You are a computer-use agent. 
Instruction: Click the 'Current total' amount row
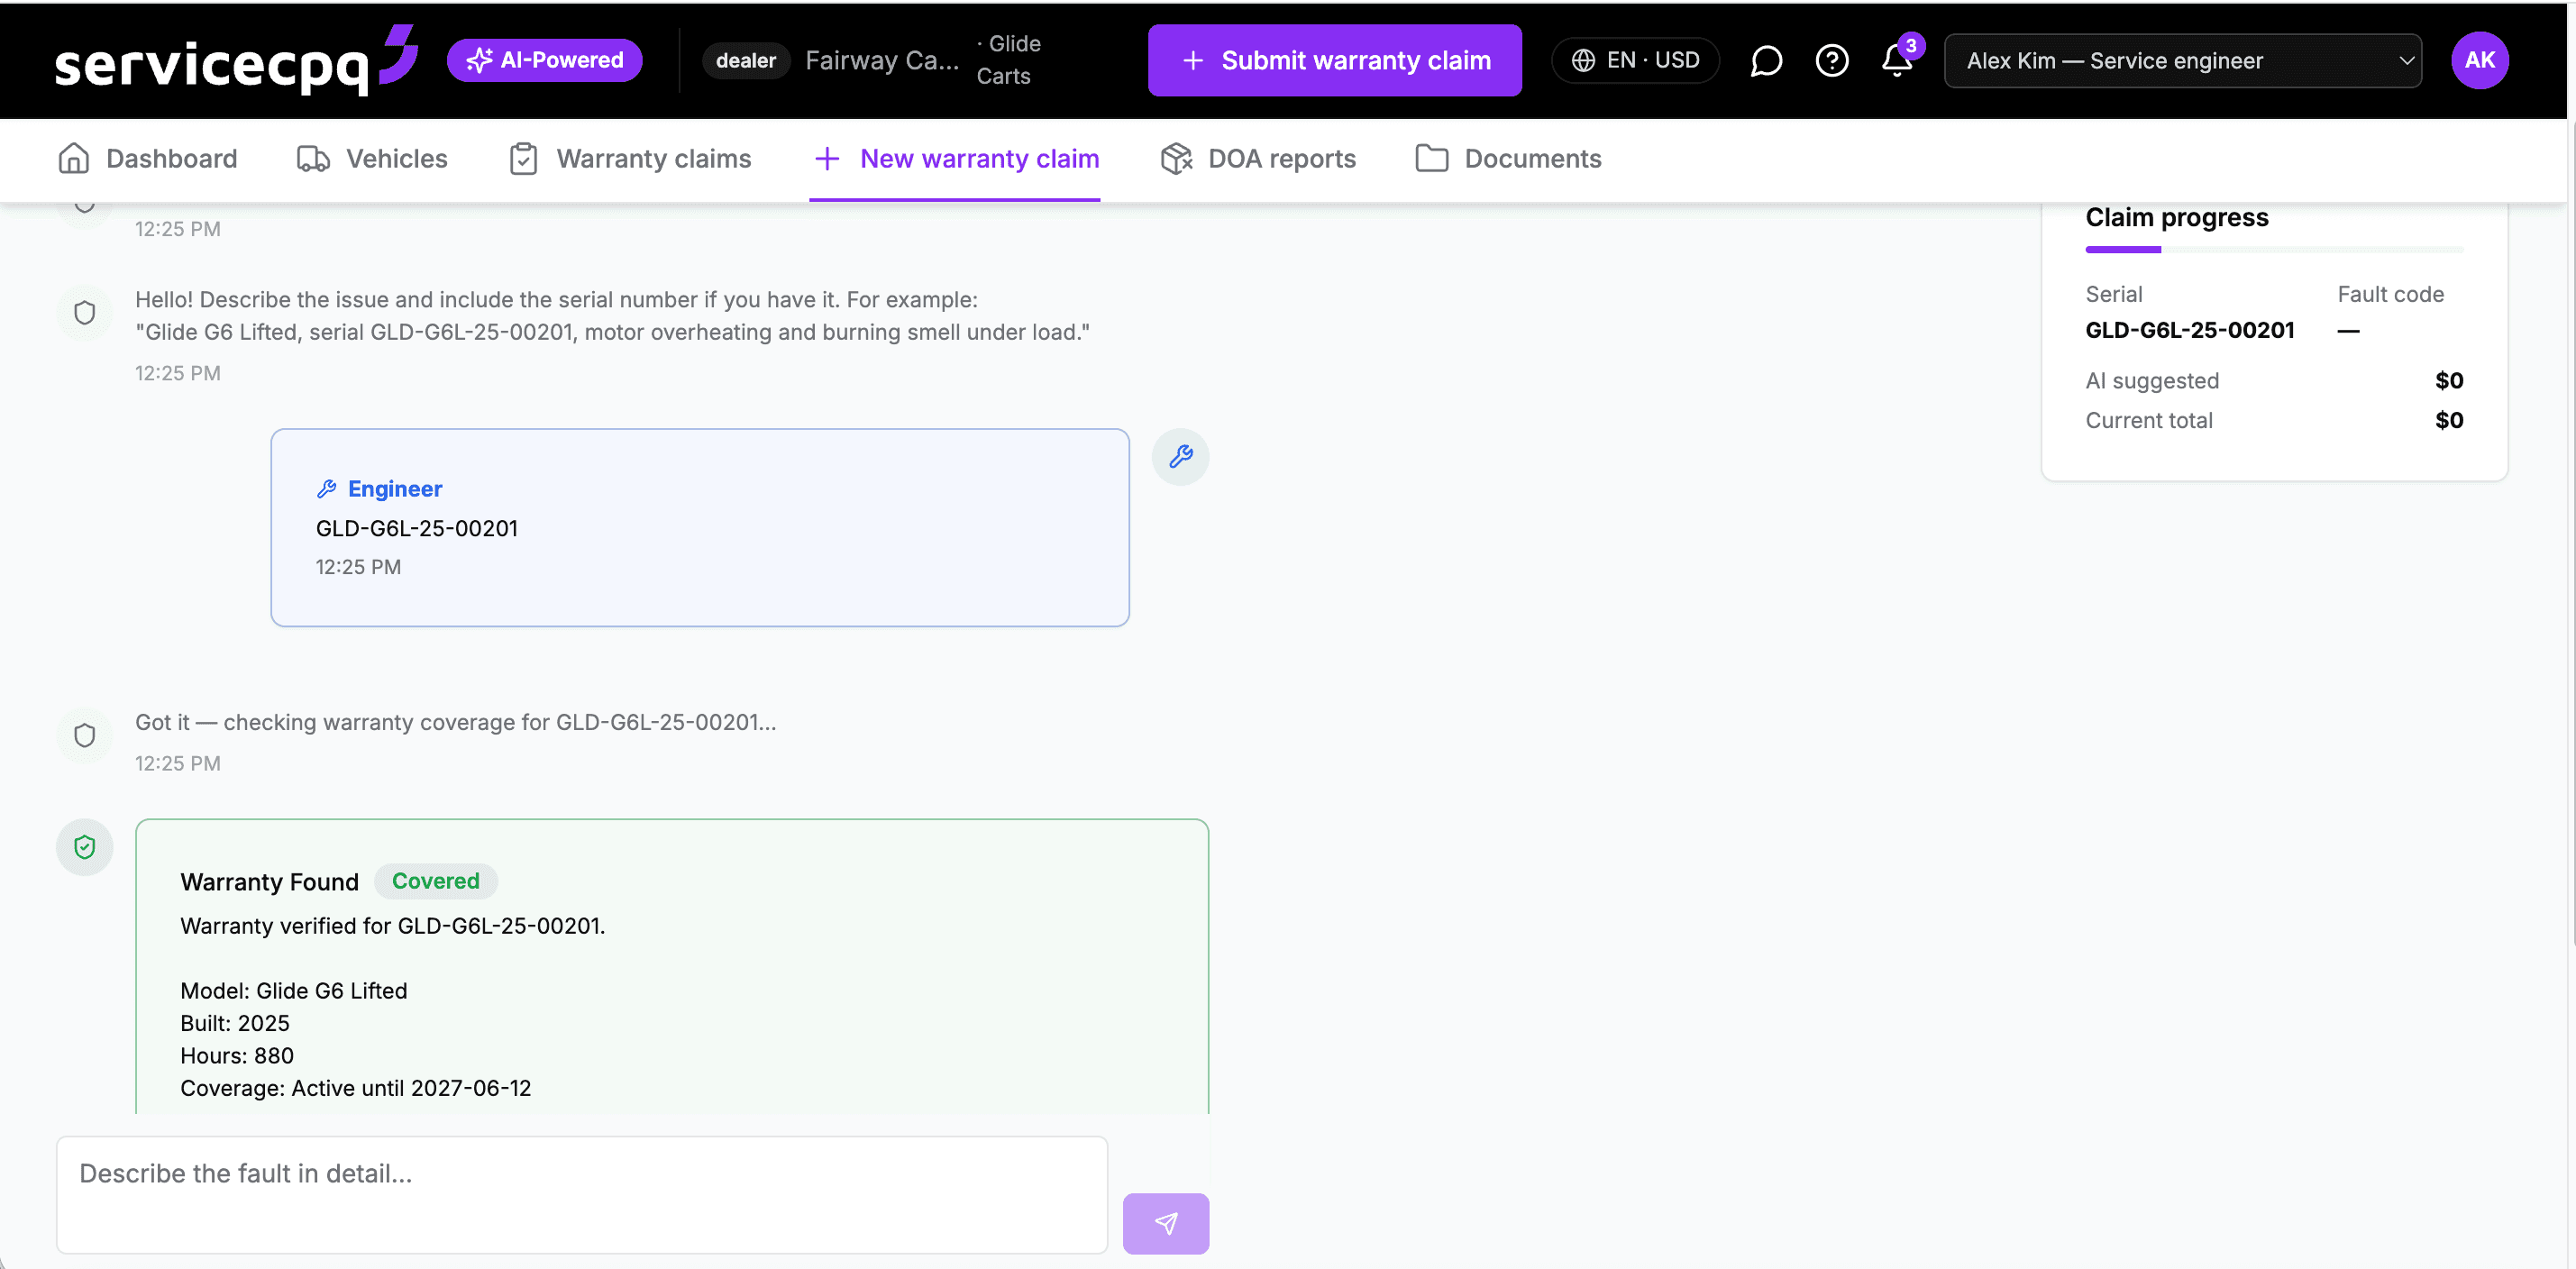point(2274,420)
